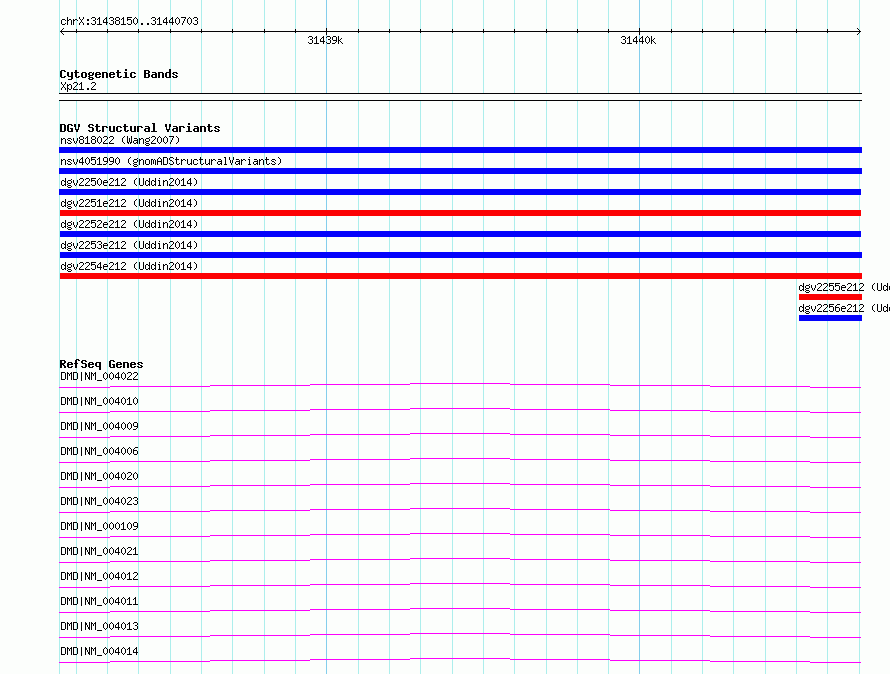Select the short blue bar under dgv2256e212
The width and height of the screenshot is (890, 674).
tap(830, 318)
